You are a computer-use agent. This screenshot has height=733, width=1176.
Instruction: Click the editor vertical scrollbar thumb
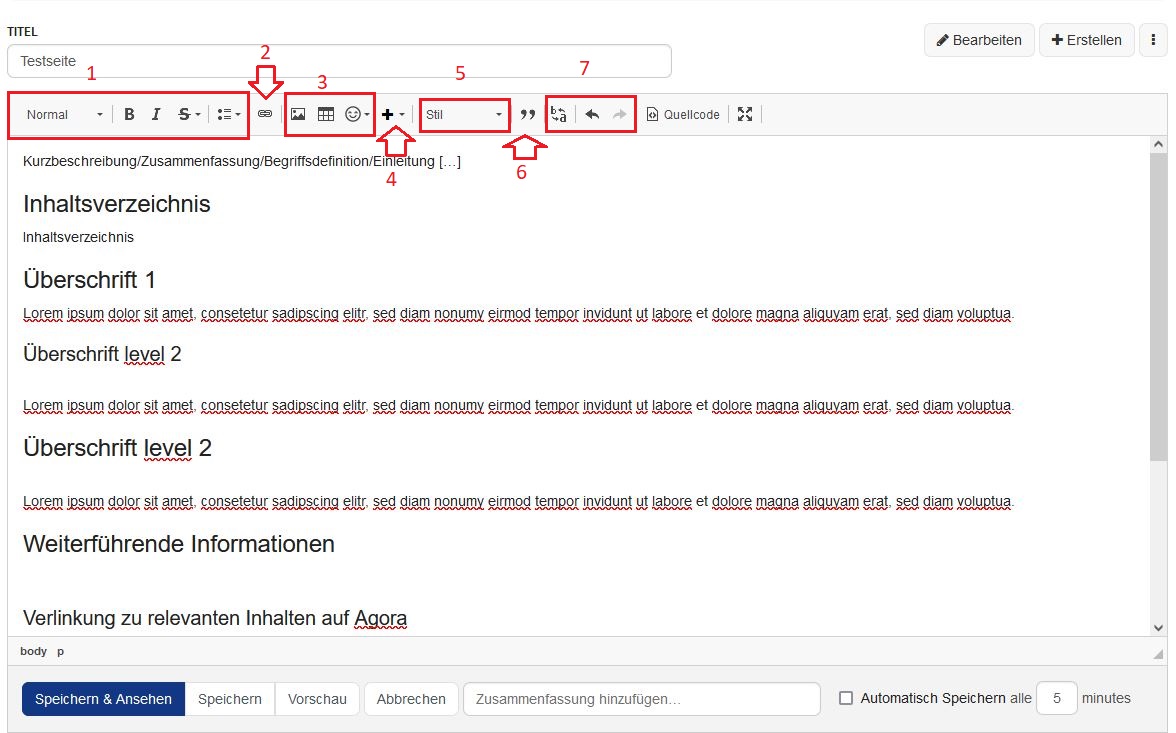click(x=1158, y=306)
